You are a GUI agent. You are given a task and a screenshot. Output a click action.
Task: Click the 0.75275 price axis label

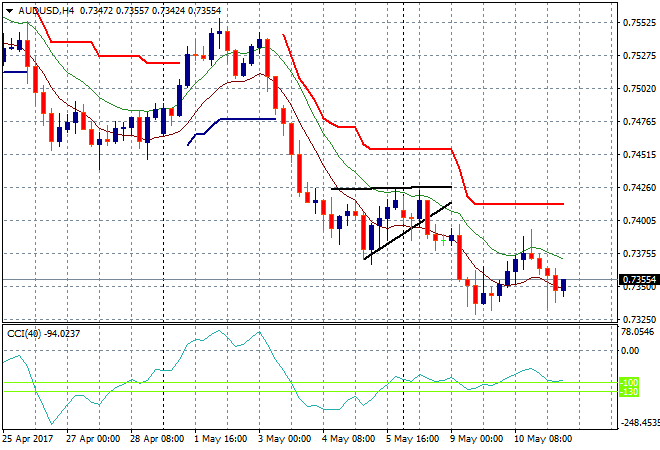tap(639, 56)
